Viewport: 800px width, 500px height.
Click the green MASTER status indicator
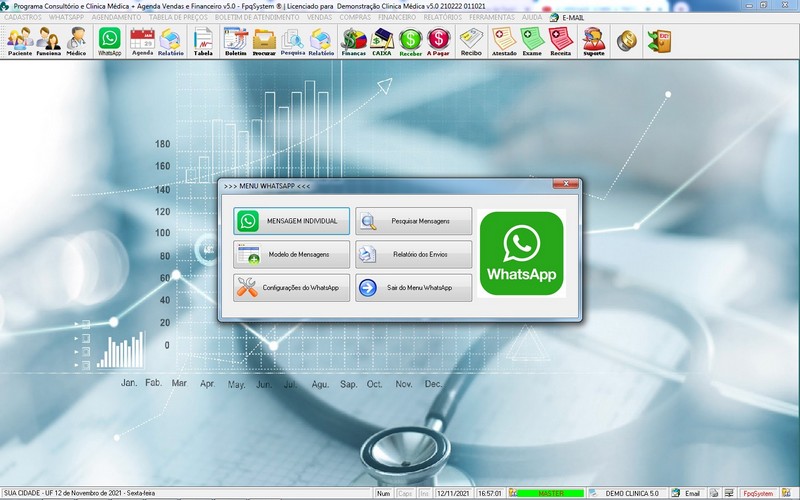(x=551, y=493)
